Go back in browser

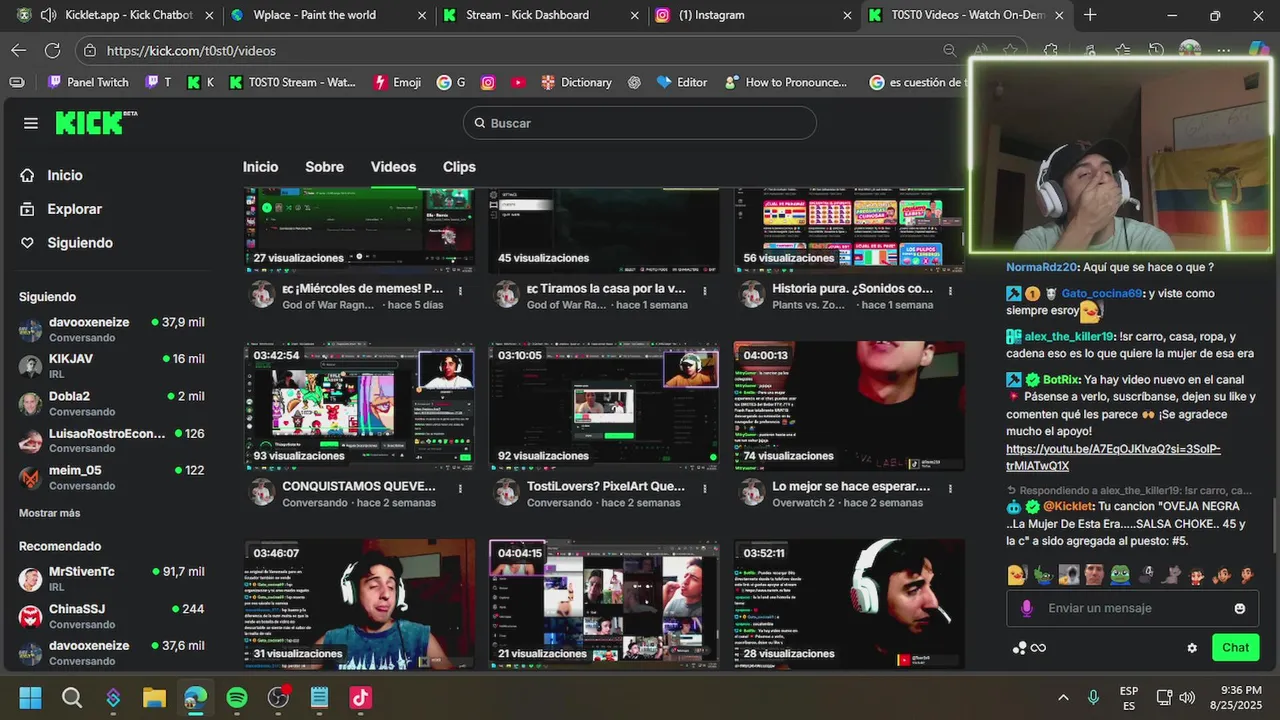click(x=19, y=50)
